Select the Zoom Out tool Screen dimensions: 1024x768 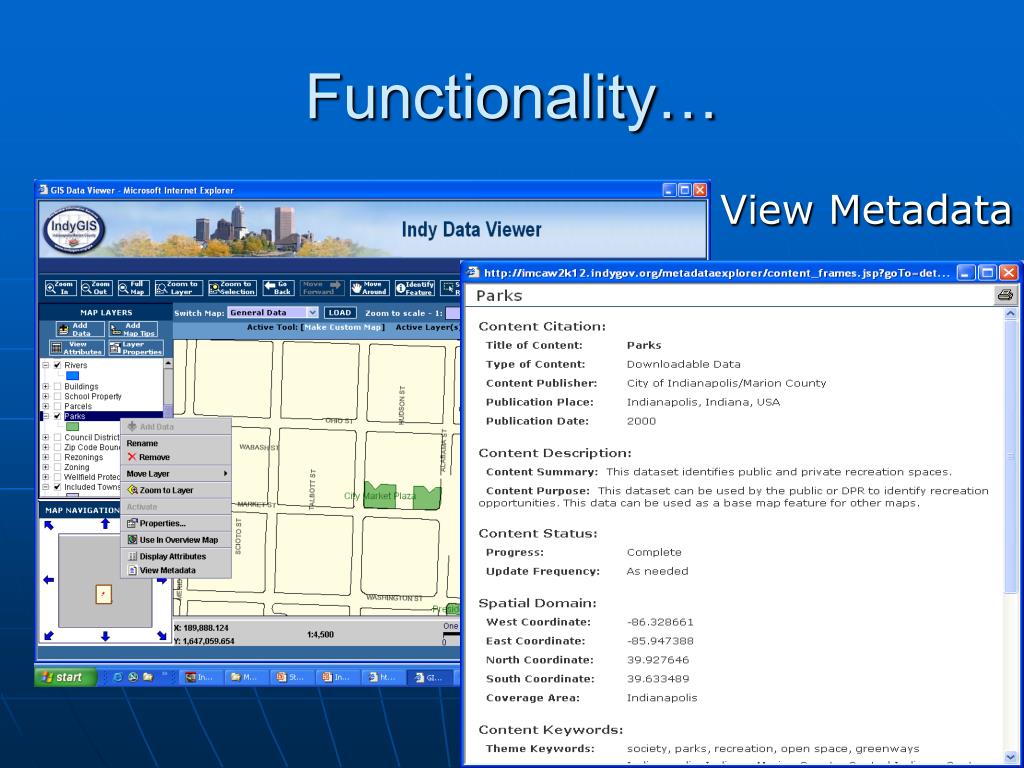tap(97, 288)
